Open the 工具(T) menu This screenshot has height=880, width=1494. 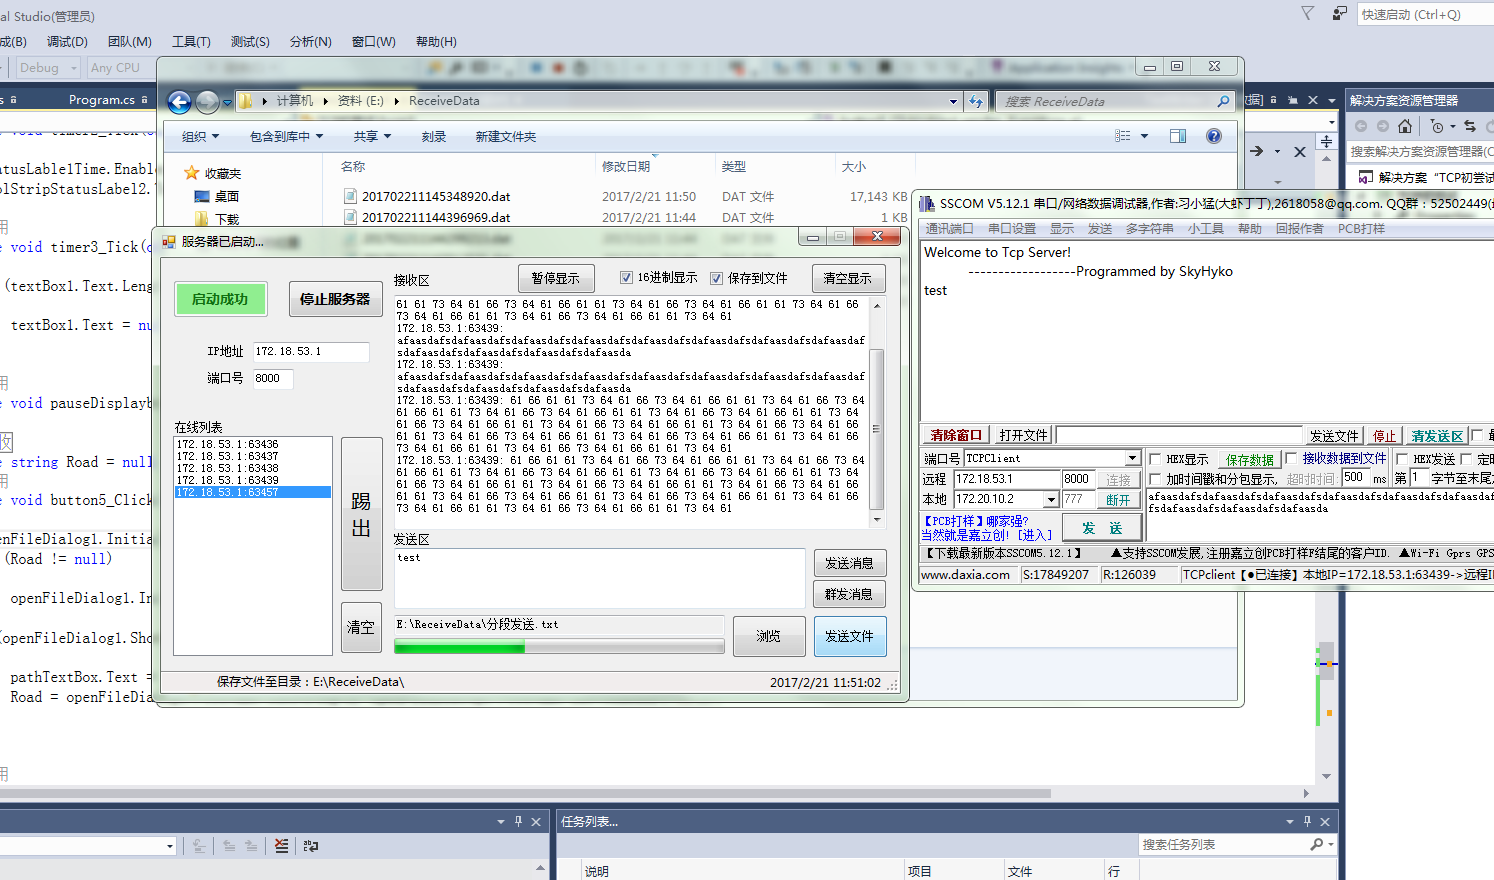pyautogui.click(x=191, y=42)
